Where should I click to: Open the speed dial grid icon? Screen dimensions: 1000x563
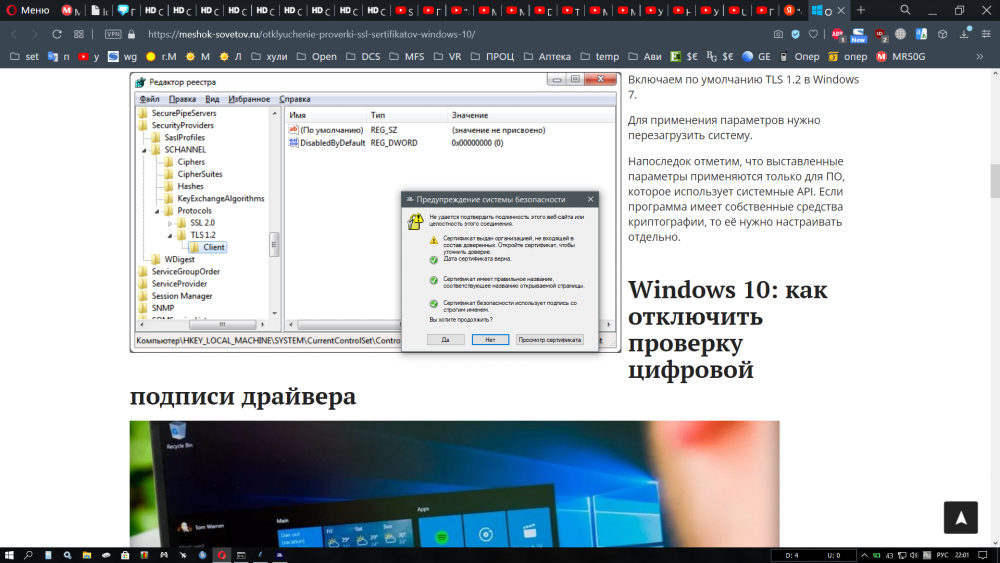click(78, 34)
